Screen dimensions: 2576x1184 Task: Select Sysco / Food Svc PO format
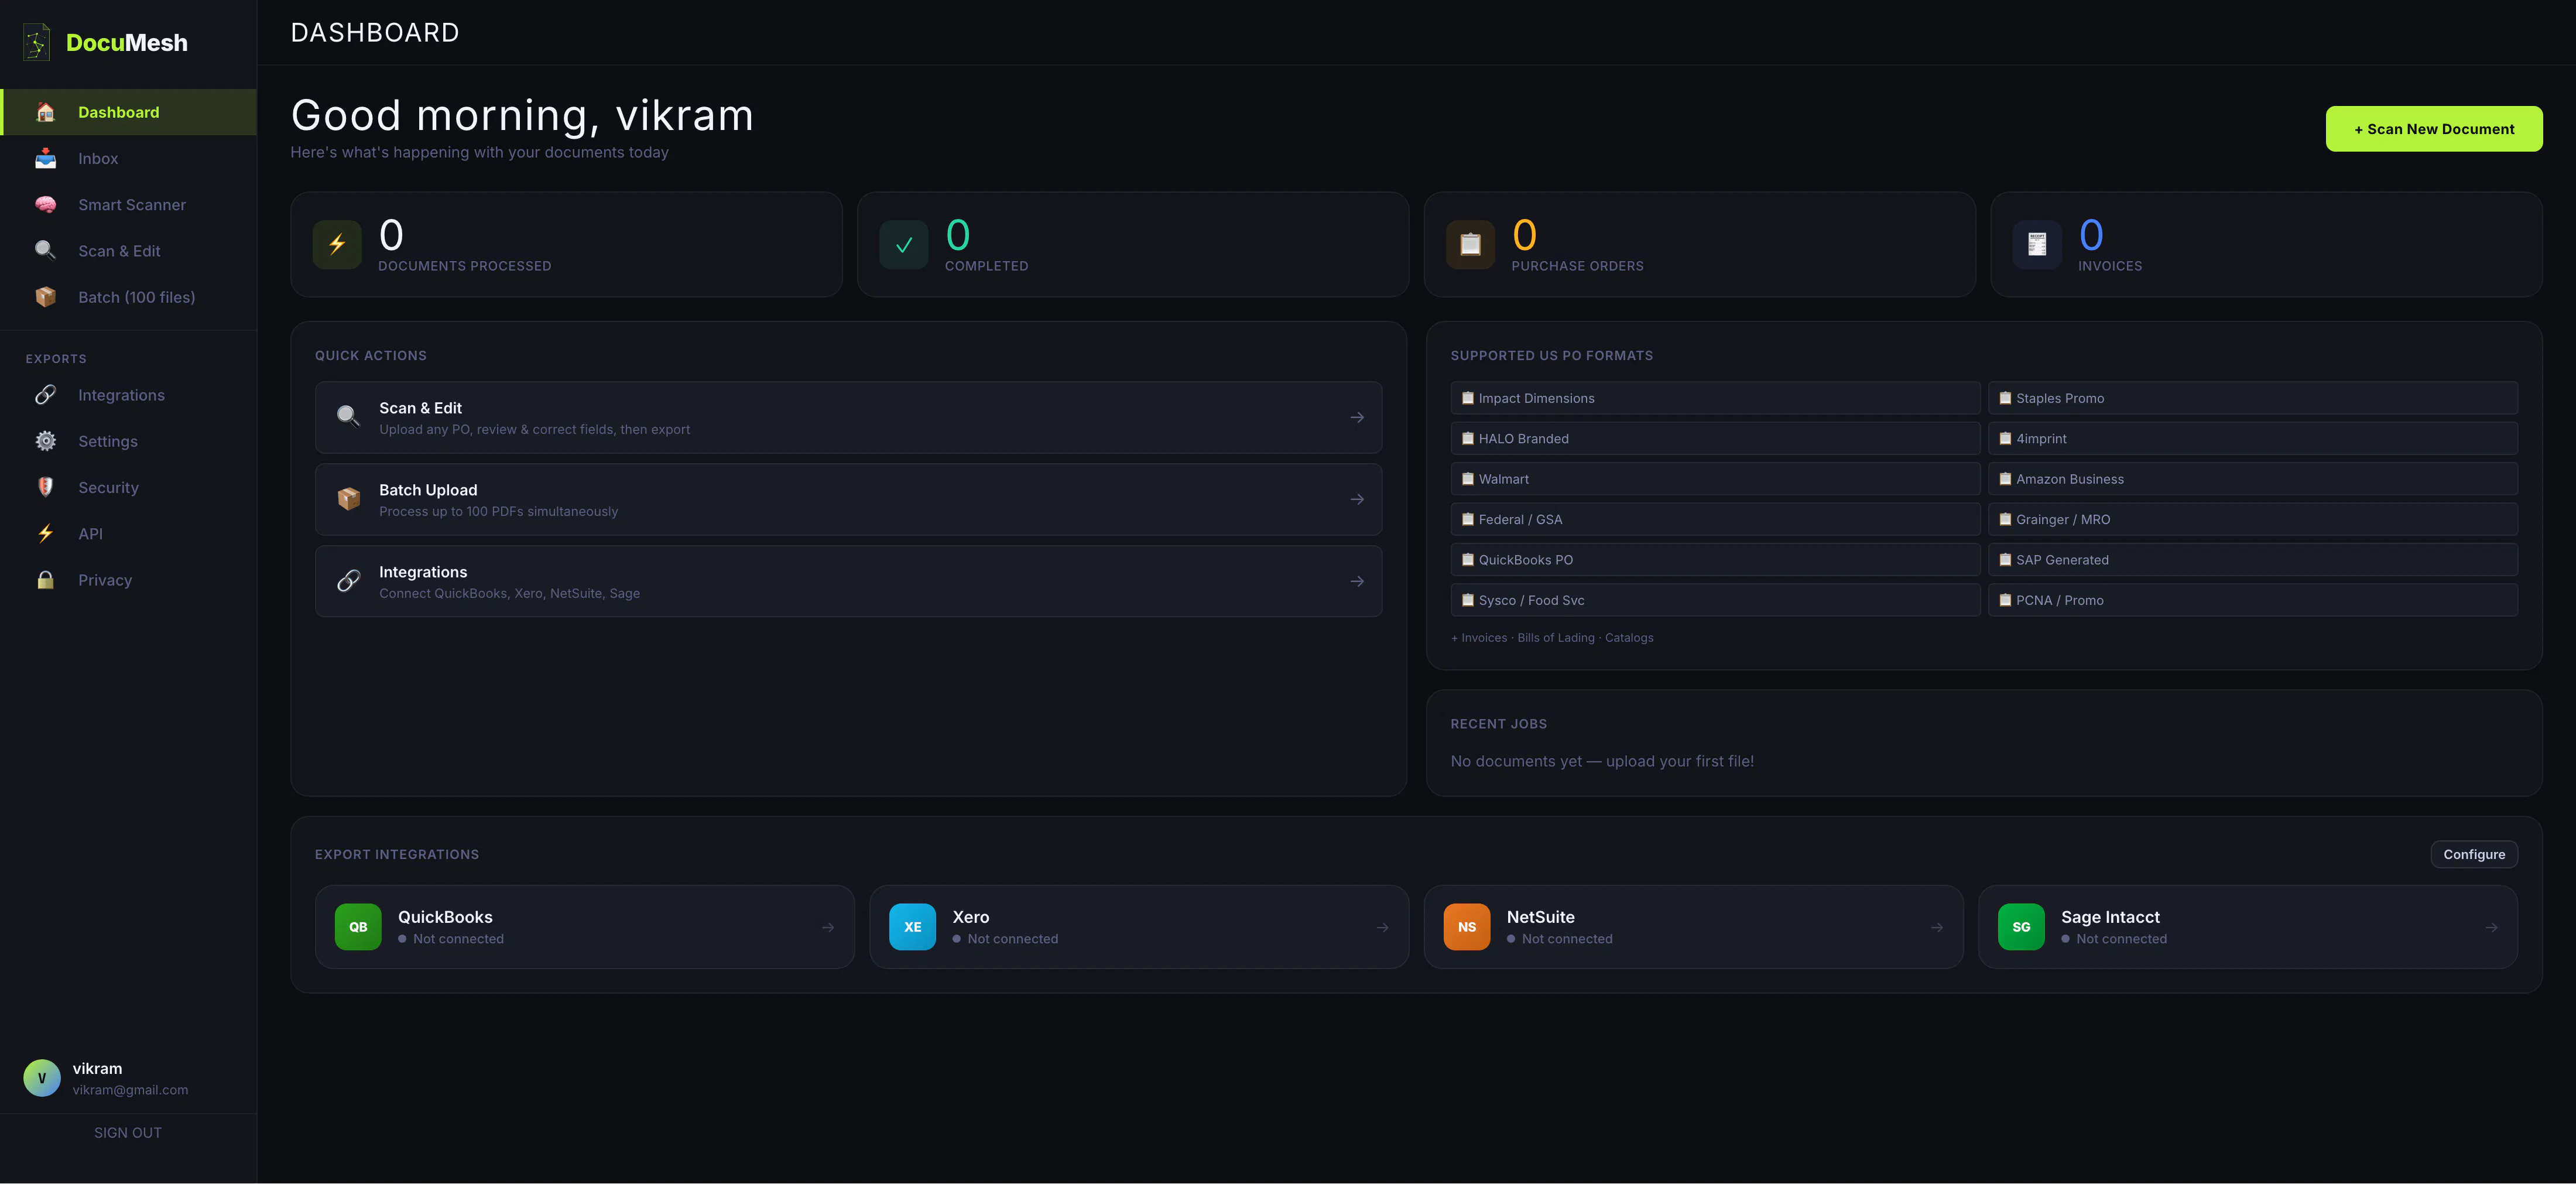[x=1715, y=600]
